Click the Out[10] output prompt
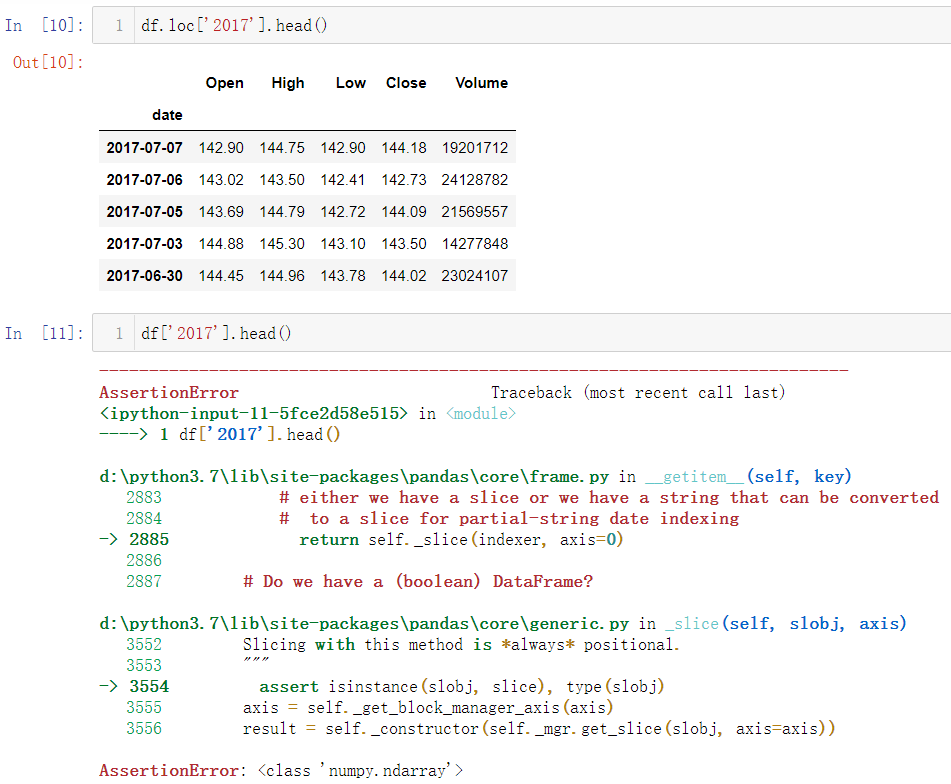The width and height of the screenshot is (951, 784). point(48,62)
